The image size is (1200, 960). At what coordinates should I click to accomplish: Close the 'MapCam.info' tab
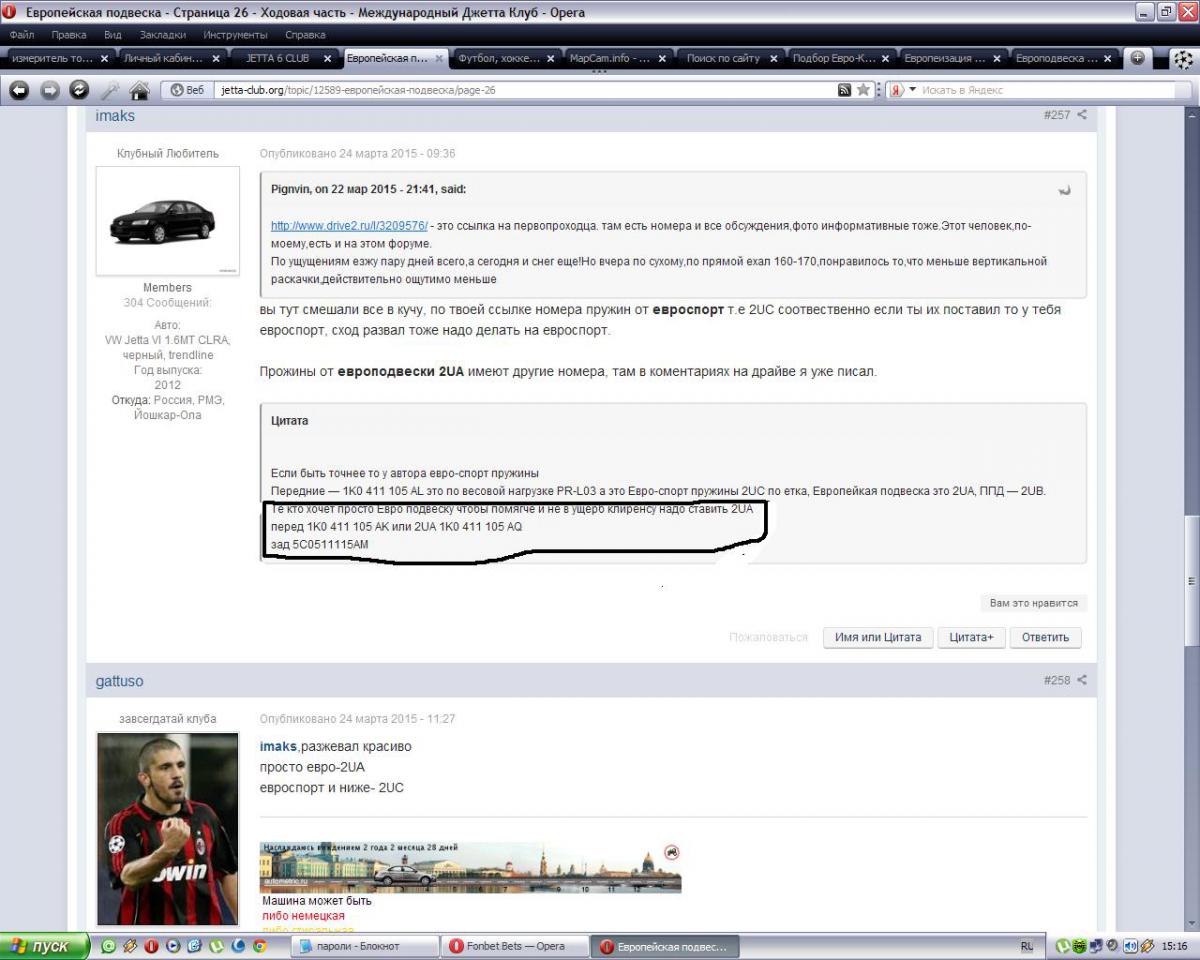(x=661, y=59)
